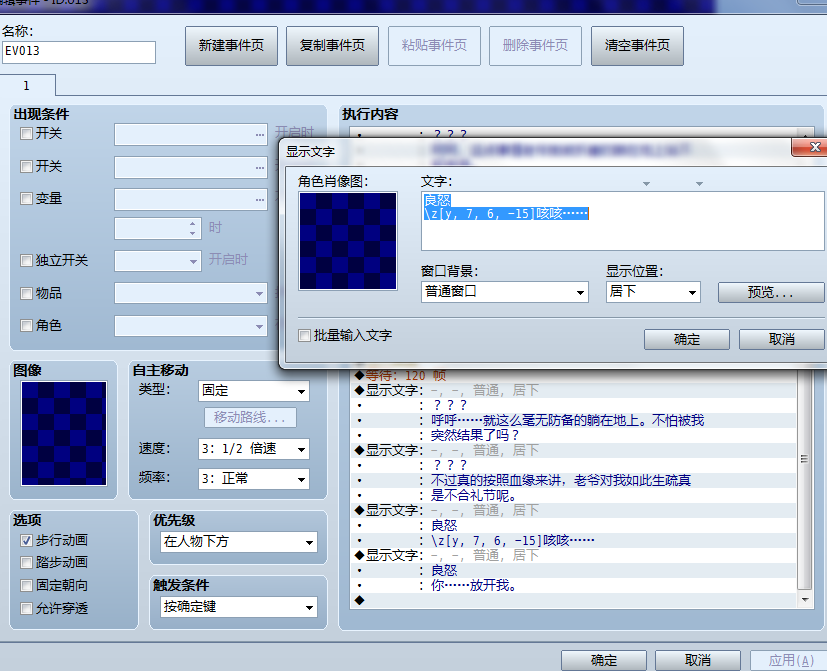The width and height of the screenshot is (827, 671).
Task: Click the 新建事件页 button
Action: point(231,46)
